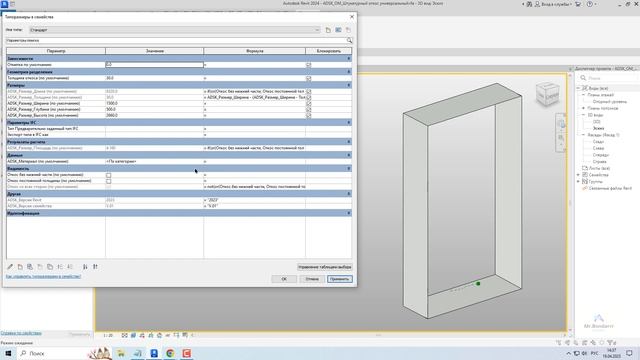Open the 'Справка по свойствам' link
Image resolution: width=640 pixels, height=360 pixels.
click(21, 333)
